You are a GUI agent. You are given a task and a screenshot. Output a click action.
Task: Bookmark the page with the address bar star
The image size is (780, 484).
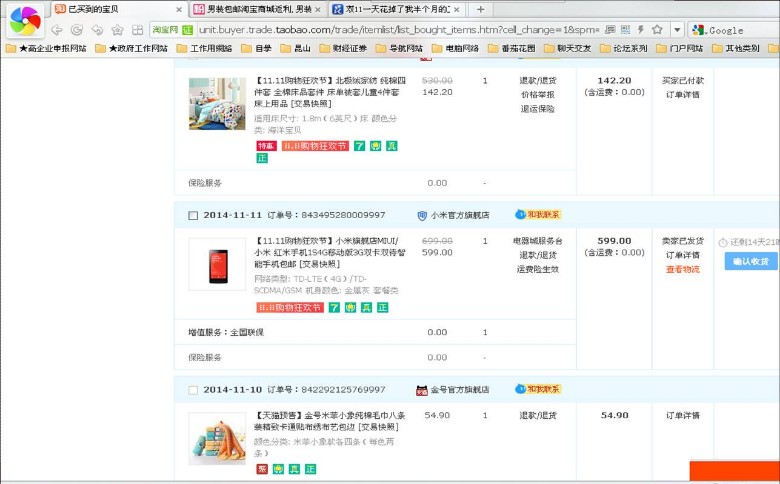click(657, 30)
